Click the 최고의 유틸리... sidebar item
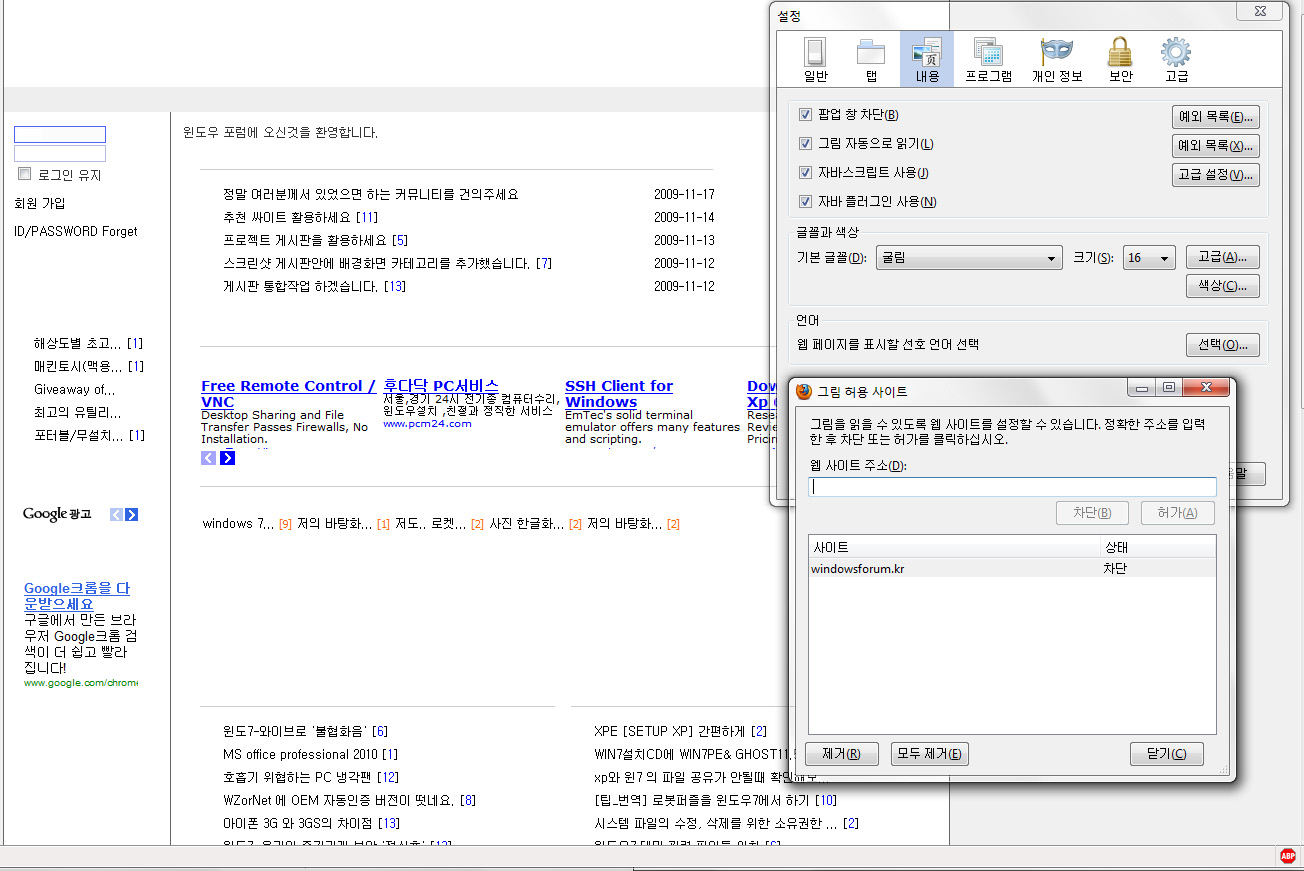 (78, 412)
